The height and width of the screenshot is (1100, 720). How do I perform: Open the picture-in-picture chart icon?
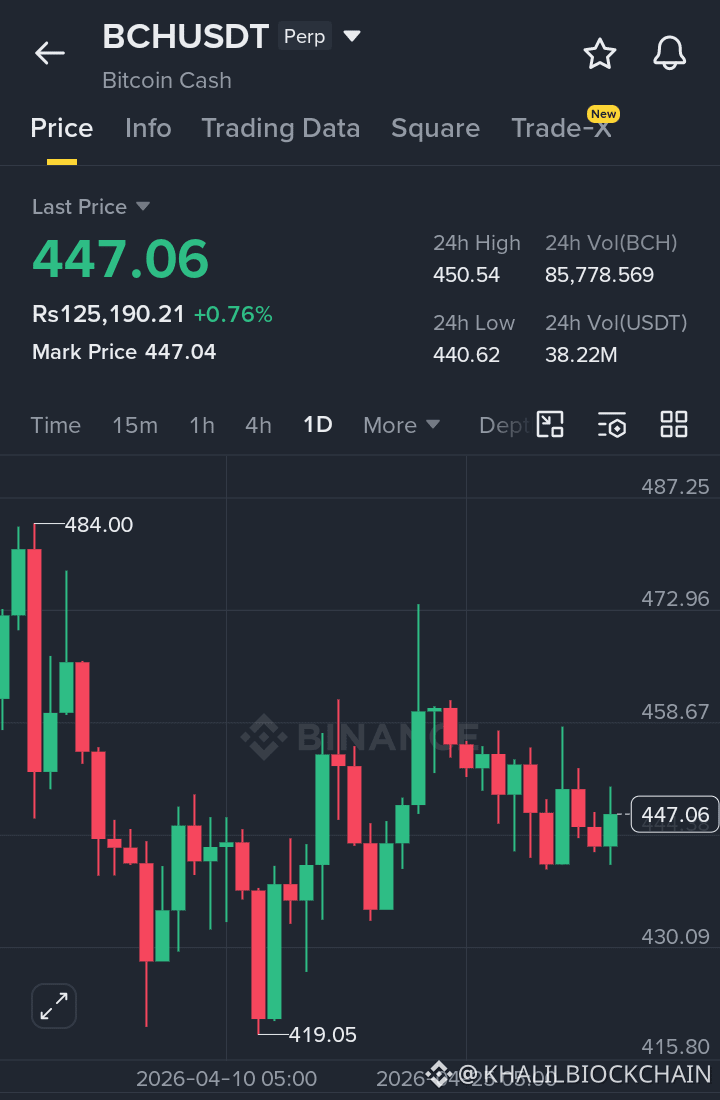[x=550, y=424]
